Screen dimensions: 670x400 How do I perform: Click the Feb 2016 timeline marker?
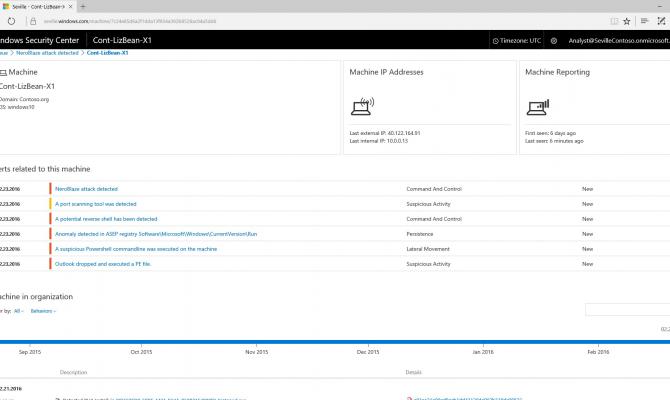598,352
